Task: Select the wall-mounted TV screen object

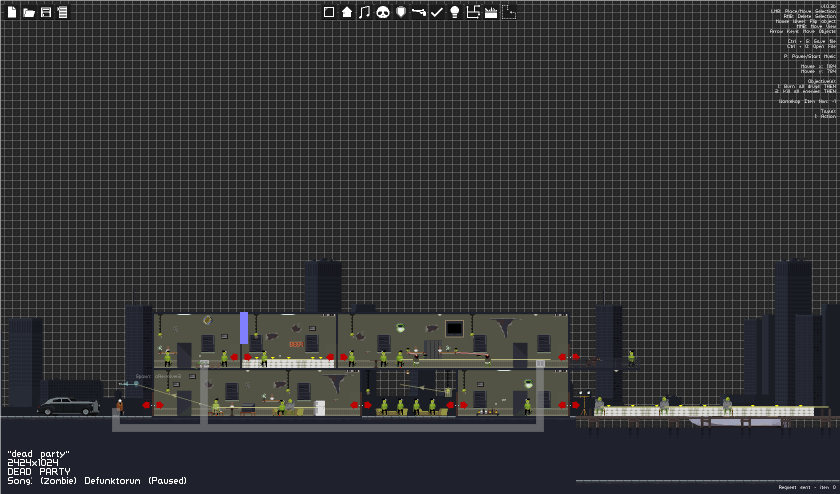Action: click(x=454, y=328)
